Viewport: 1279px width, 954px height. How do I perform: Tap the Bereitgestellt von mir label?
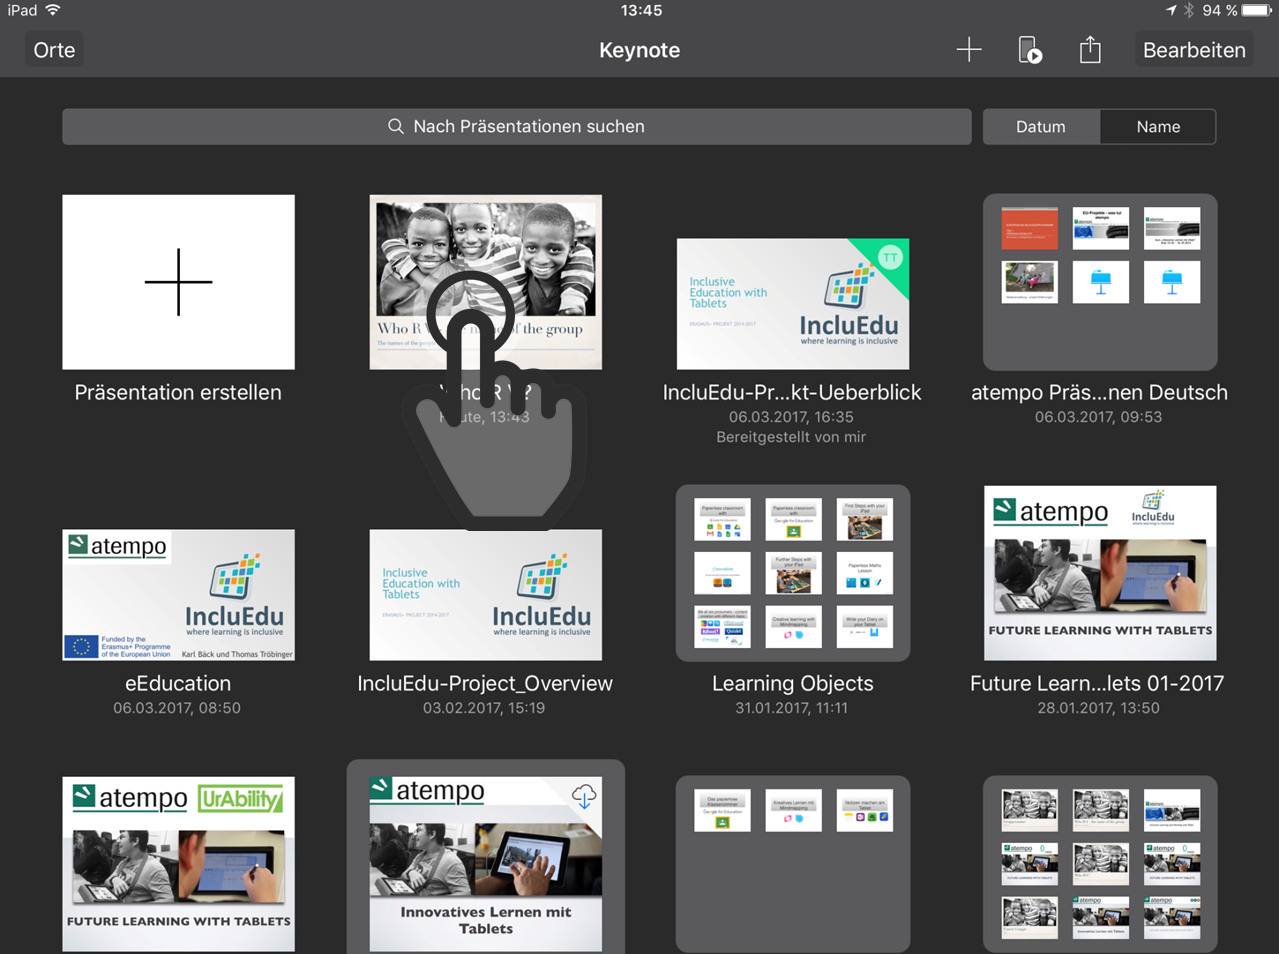click(x=791, y=437)
